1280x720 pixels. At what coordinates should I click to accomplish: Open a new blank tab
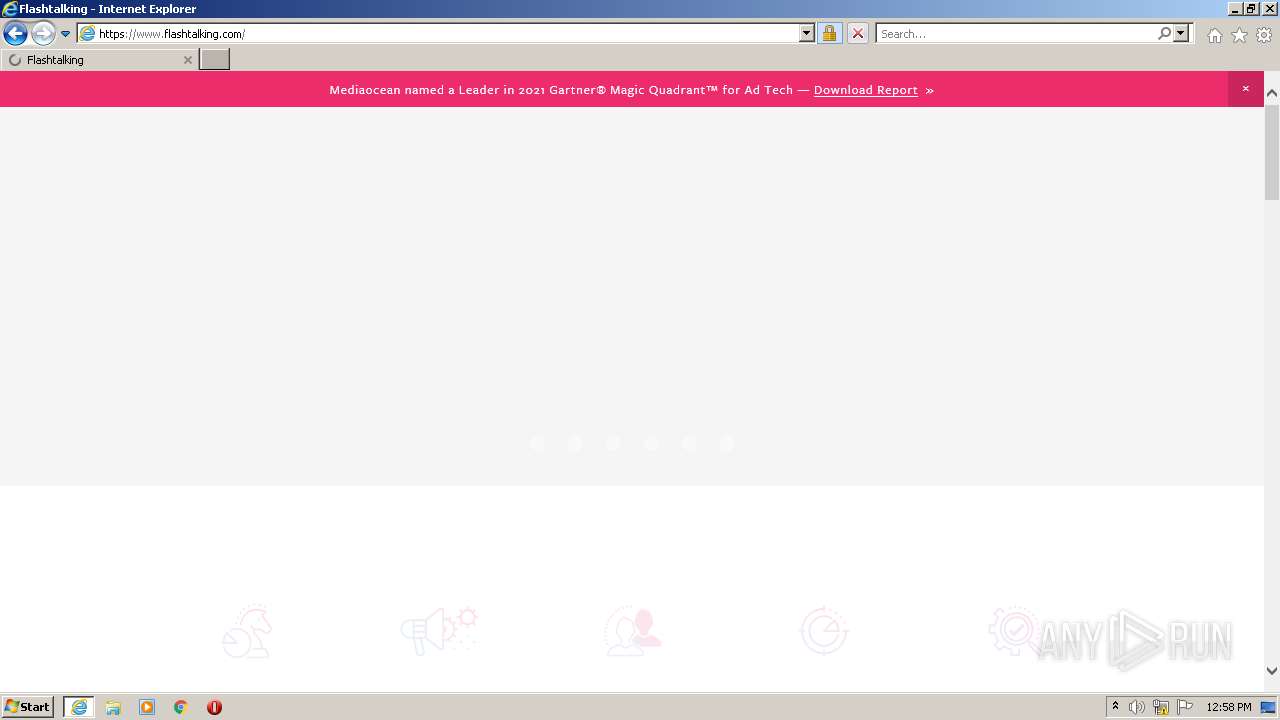[x=215, y=60]
